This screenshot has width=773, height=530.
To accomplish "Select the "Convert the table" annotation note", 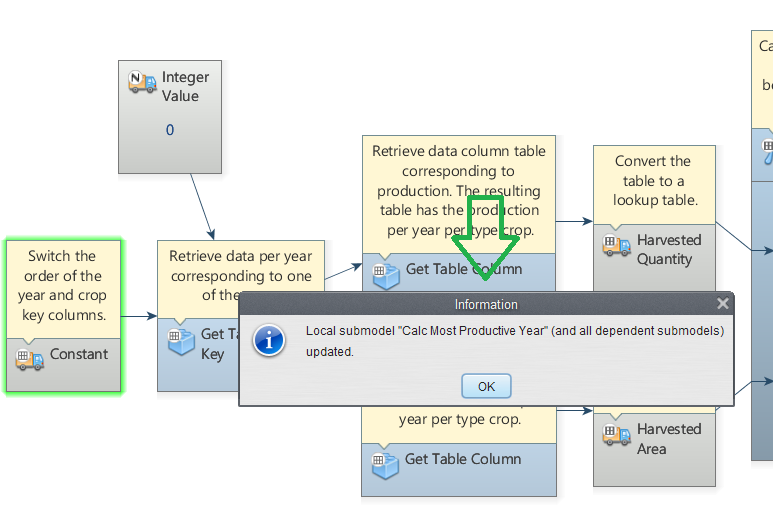I will pyautogui.click(x=652, y=180).
